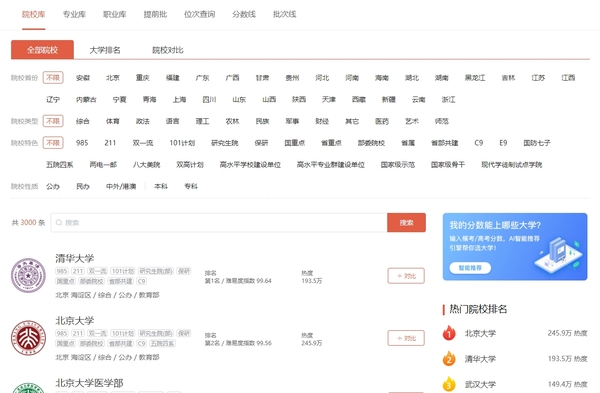The image size is (600, 393).
Task: Filter feature 985
Action: click(82, 143)
